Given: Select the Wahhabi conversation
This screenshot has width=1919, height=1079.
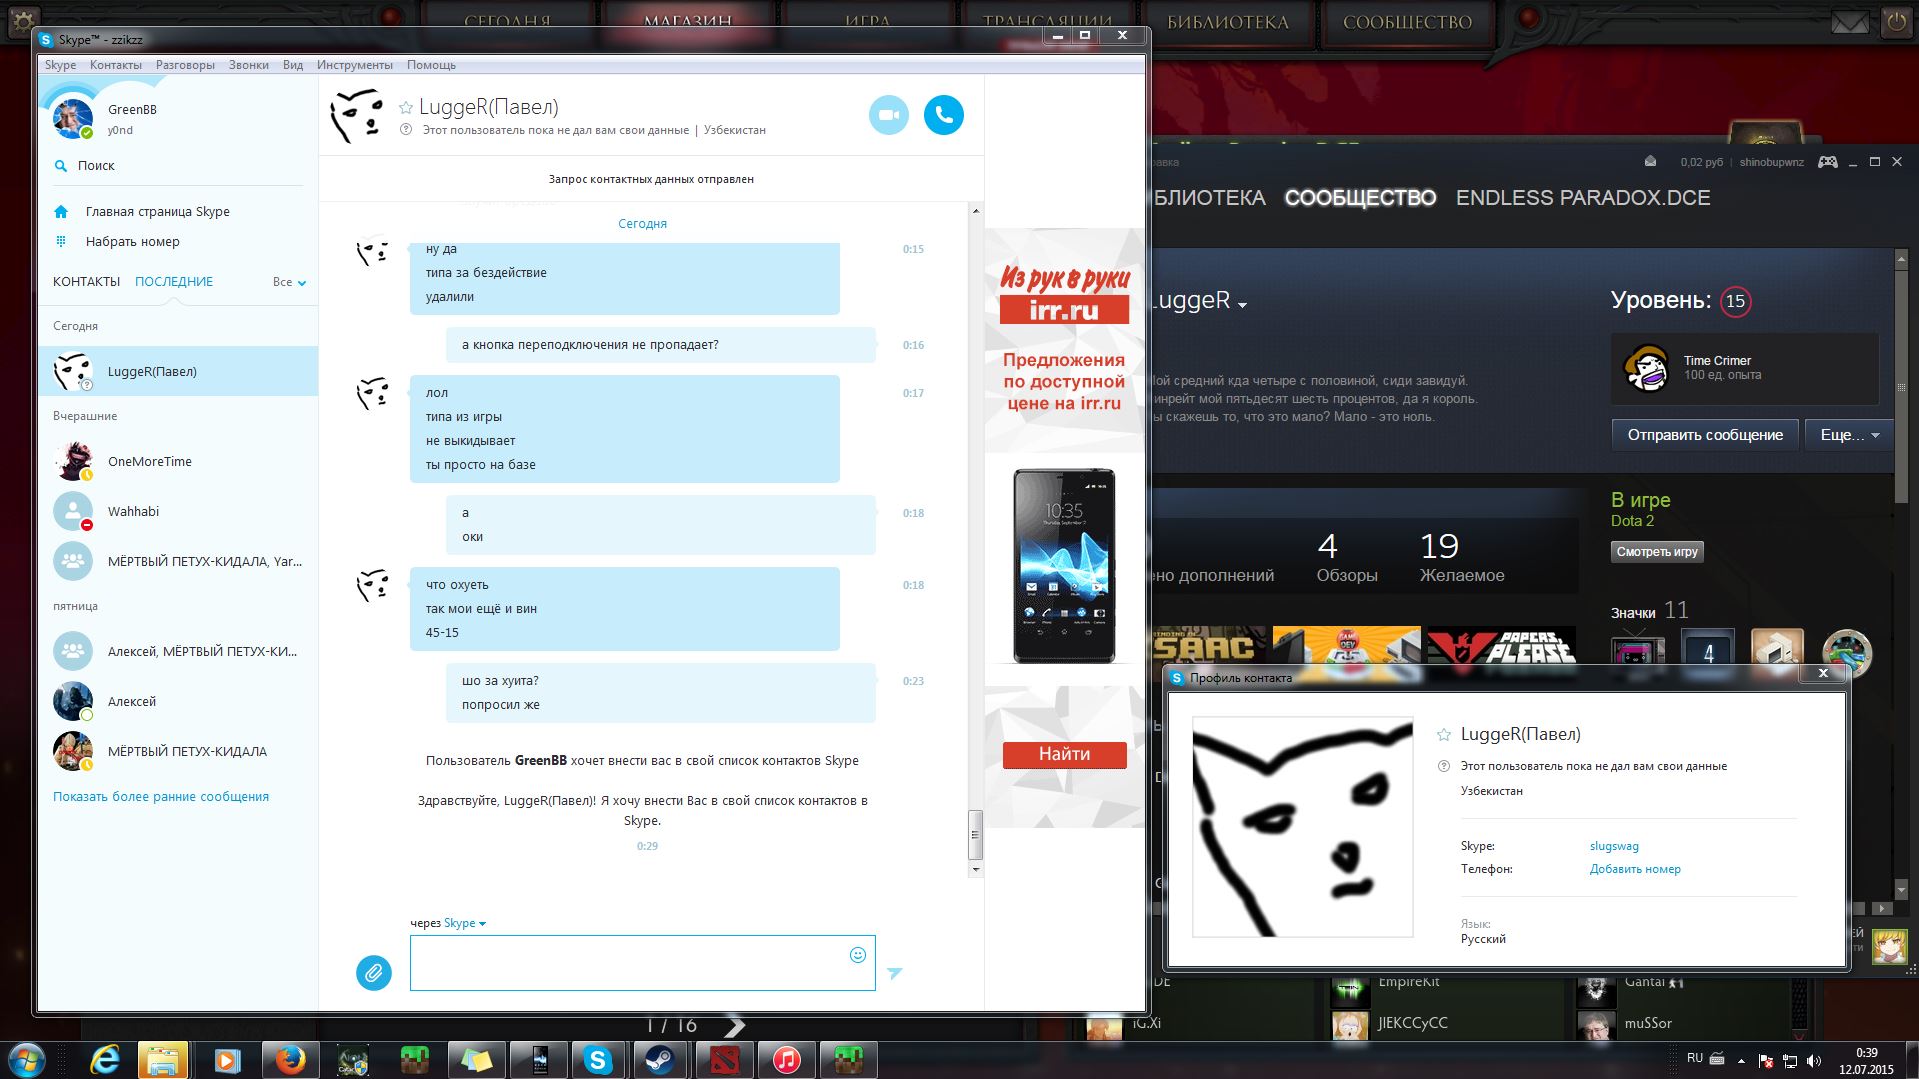Looking at the screenshot, I should [178, 511].
